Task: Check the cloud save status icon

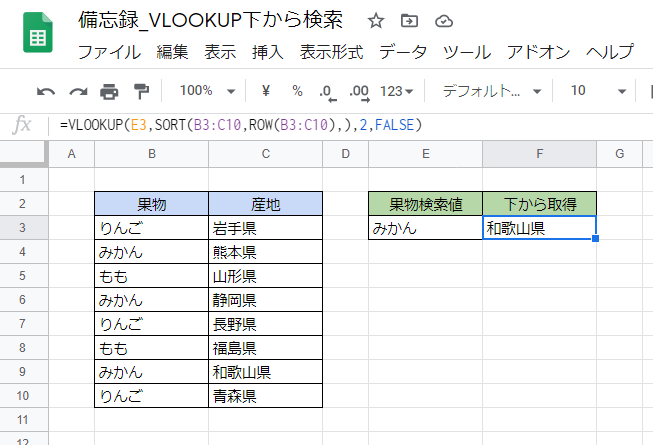Action: 444,21
